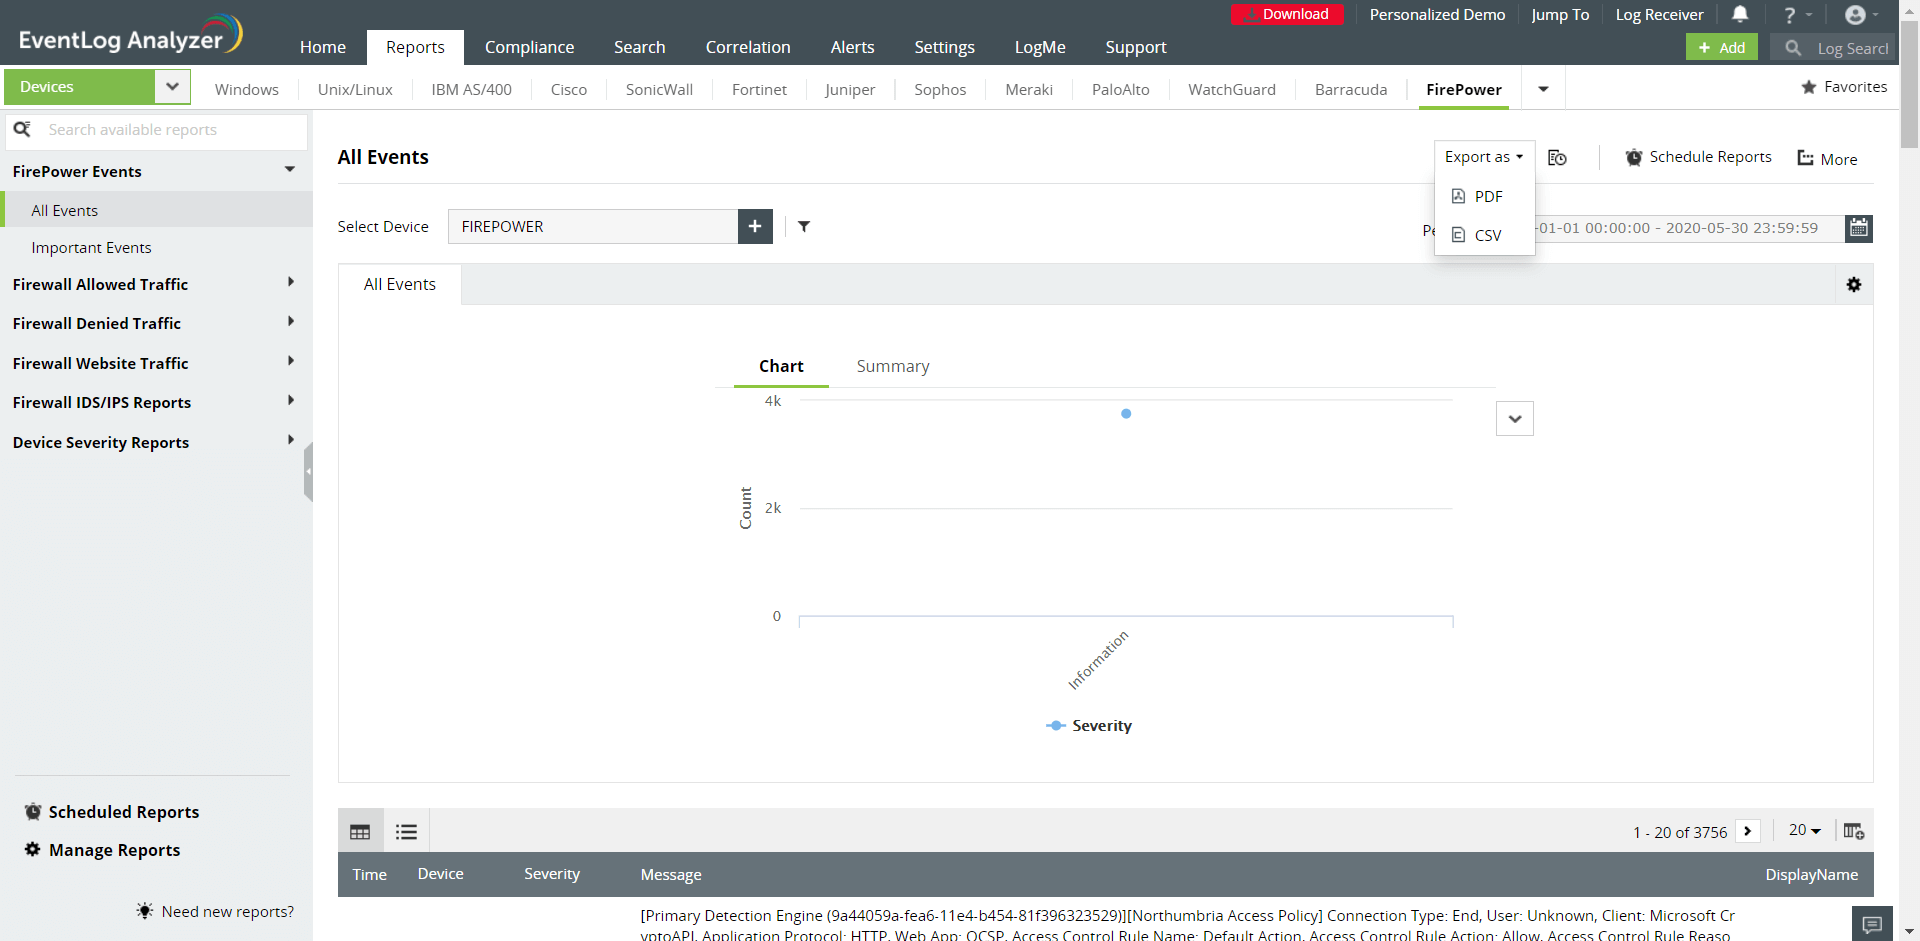This screenshot has width=1920, height=941.
Task: Click the CSV file icon
Action: click(x=1458, y=235)
